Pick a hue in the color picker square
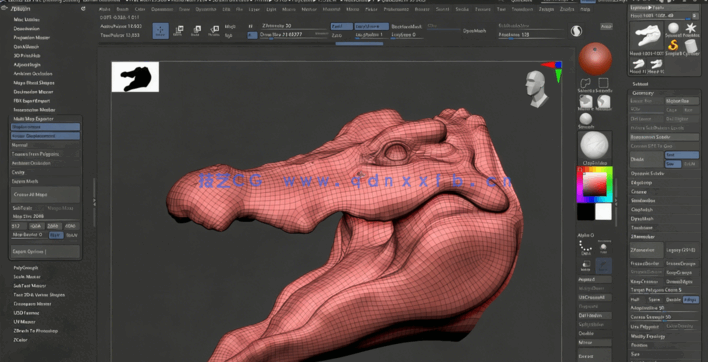Image resolution: width=708 pixels, height=362 pixels. click(595, 184)
